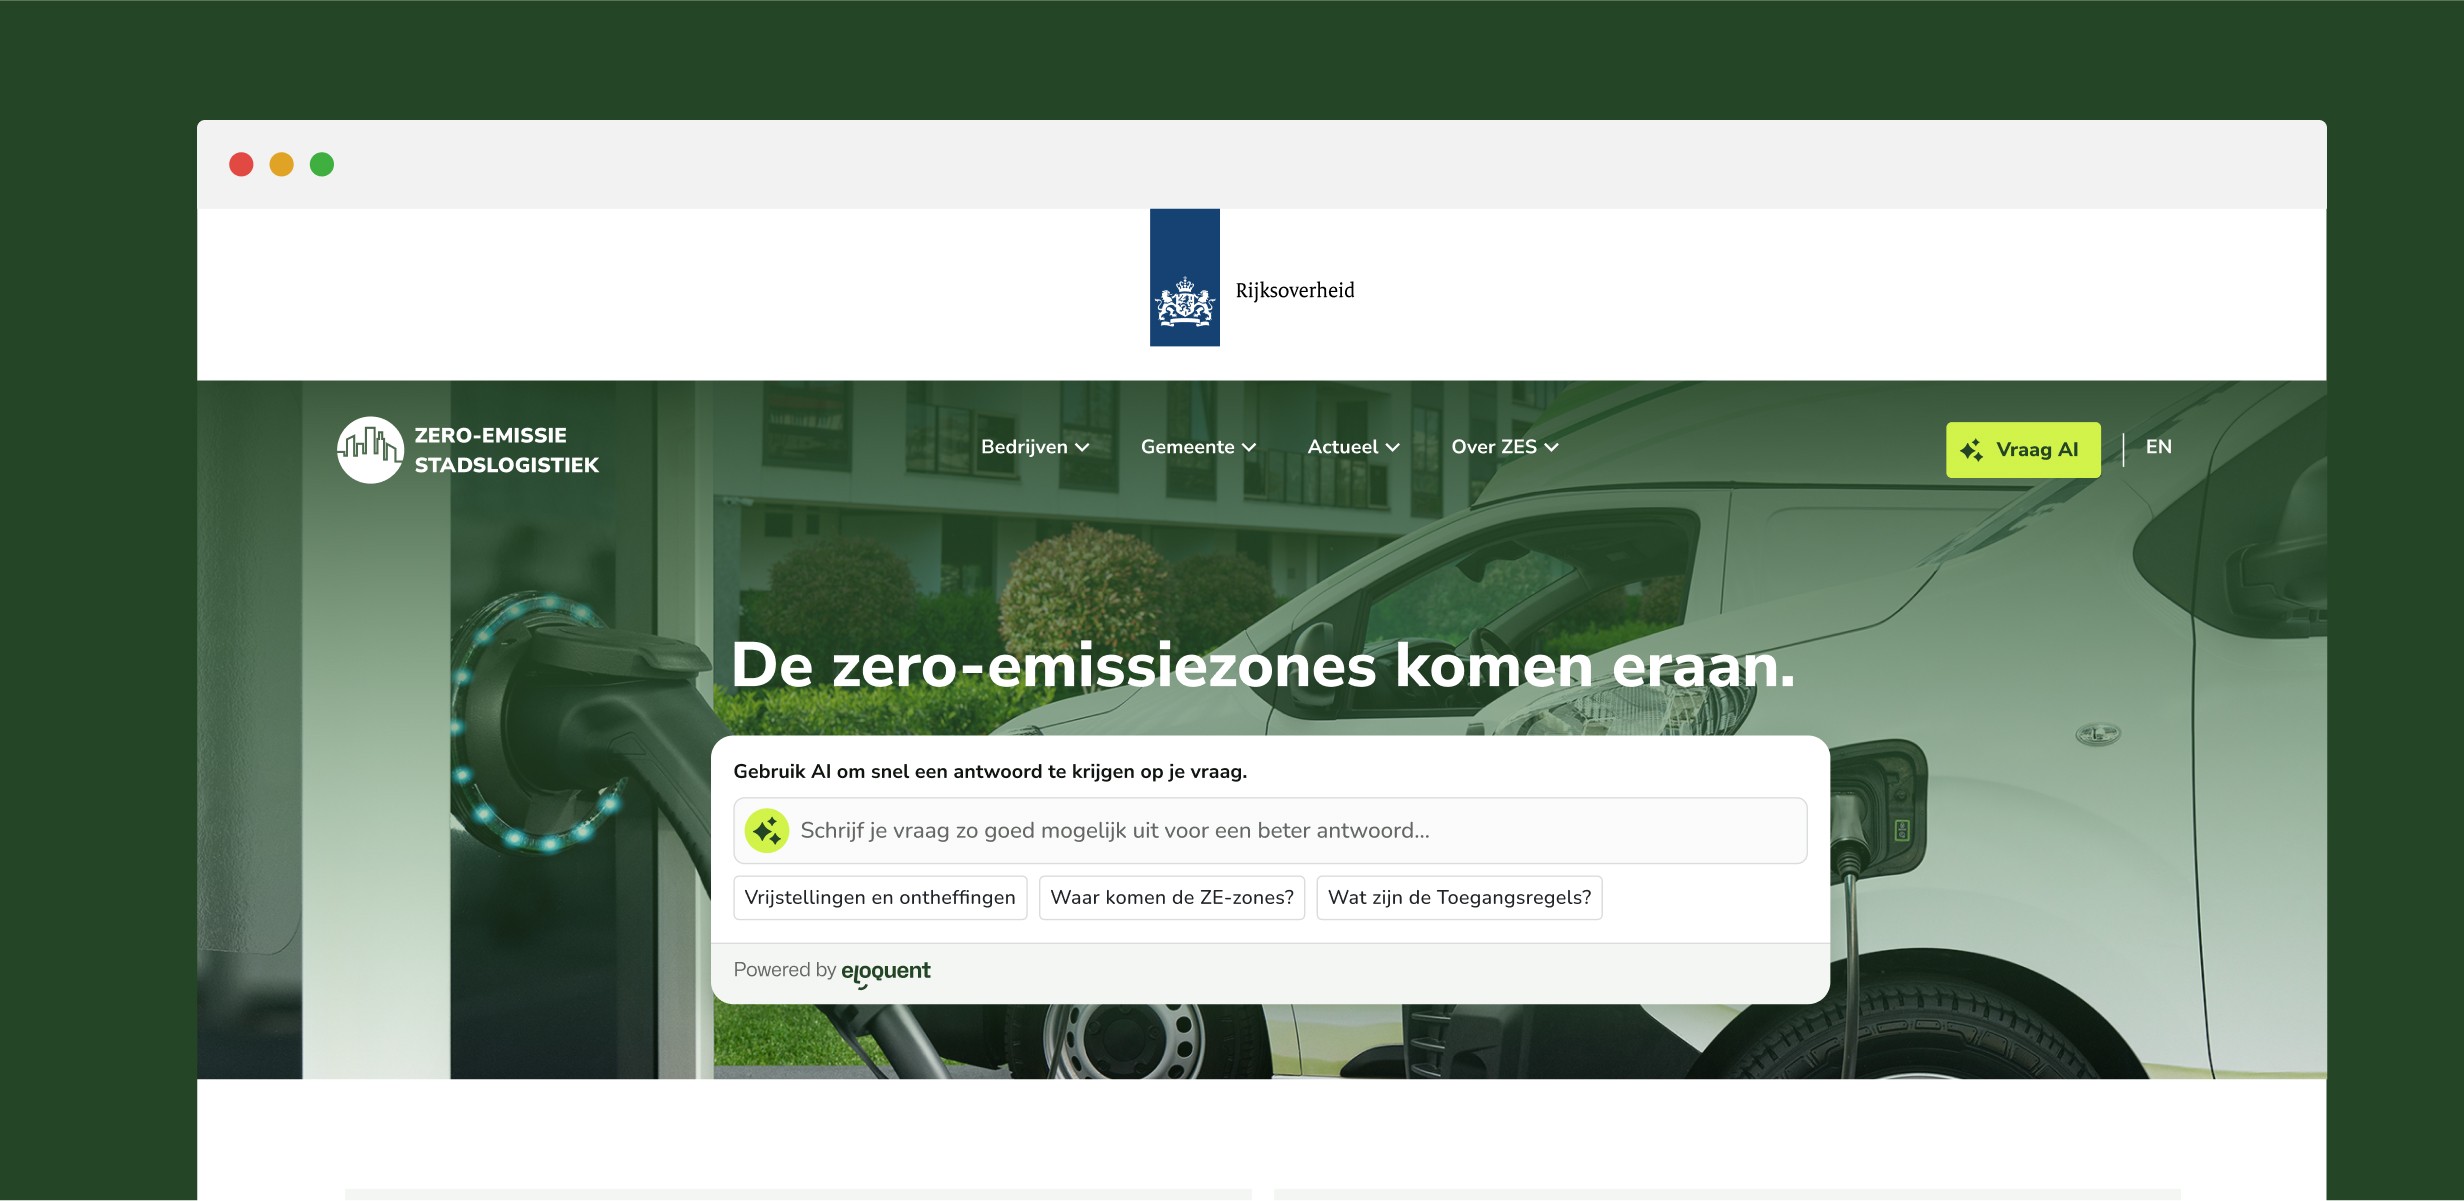The height and width of the screenshot is (1201, 2464).
Task: Expand the chevron next to Actueel
Action: [x=1393, y=448]
